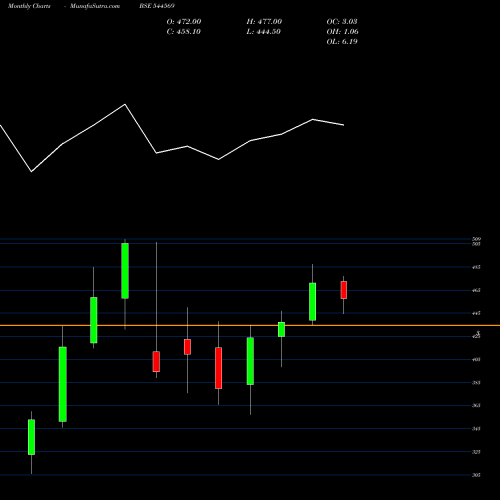
Task: Click the open value 'O: 472.00'
Action: coord(184,21)
